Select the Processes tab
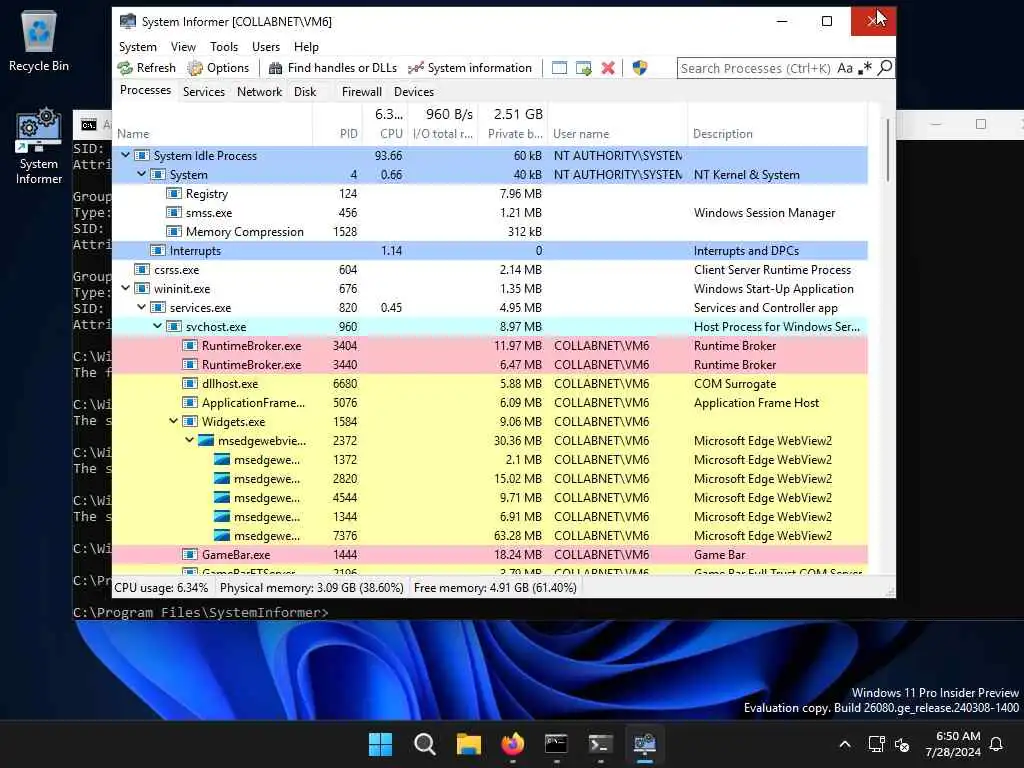1024x768 pixels. click(146, 90)
